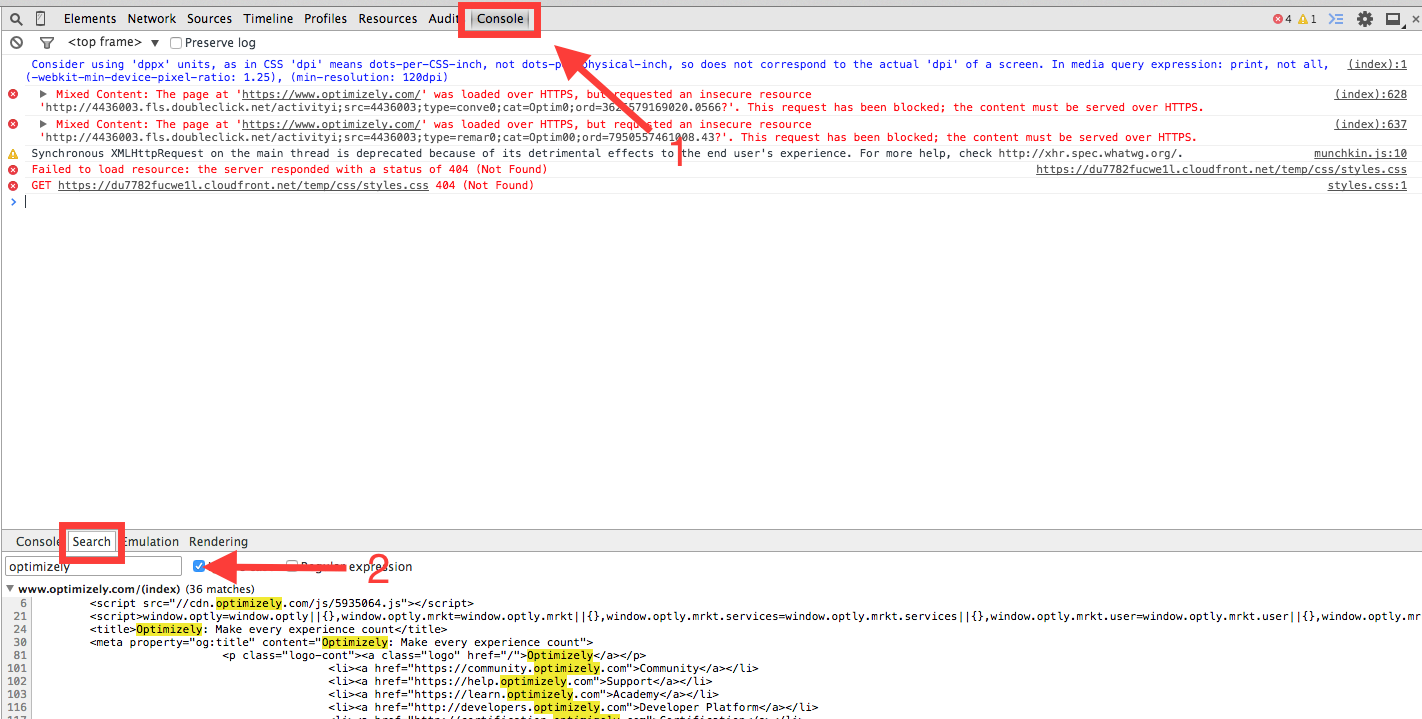Click the console filter funnel icon
Image resolution: width=1422 pixels, height=719 pixels.
click(46, 43)
